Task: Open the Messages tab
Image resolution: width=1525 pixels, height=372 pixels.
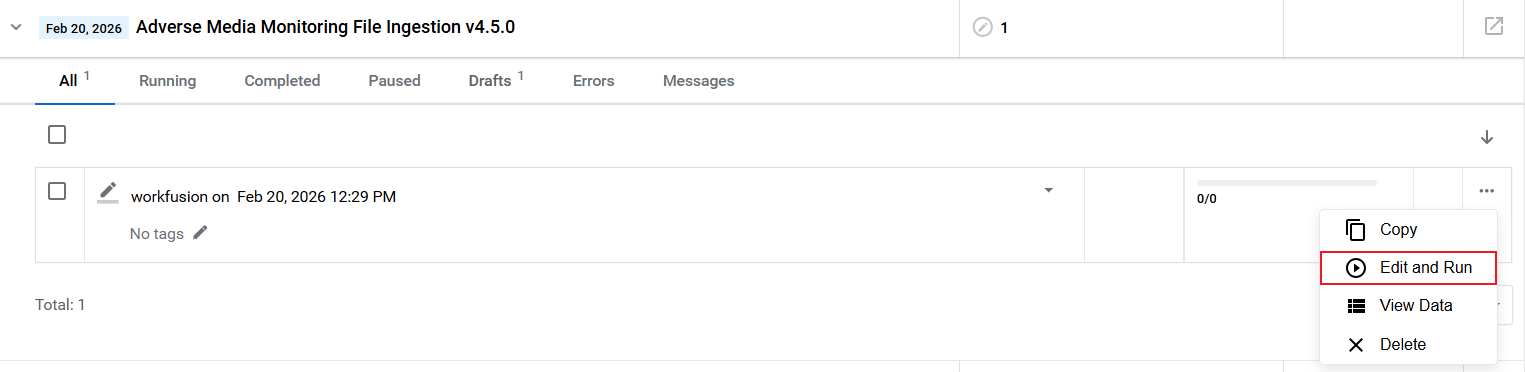Action: pyautogui.click(x=698, y=81)
